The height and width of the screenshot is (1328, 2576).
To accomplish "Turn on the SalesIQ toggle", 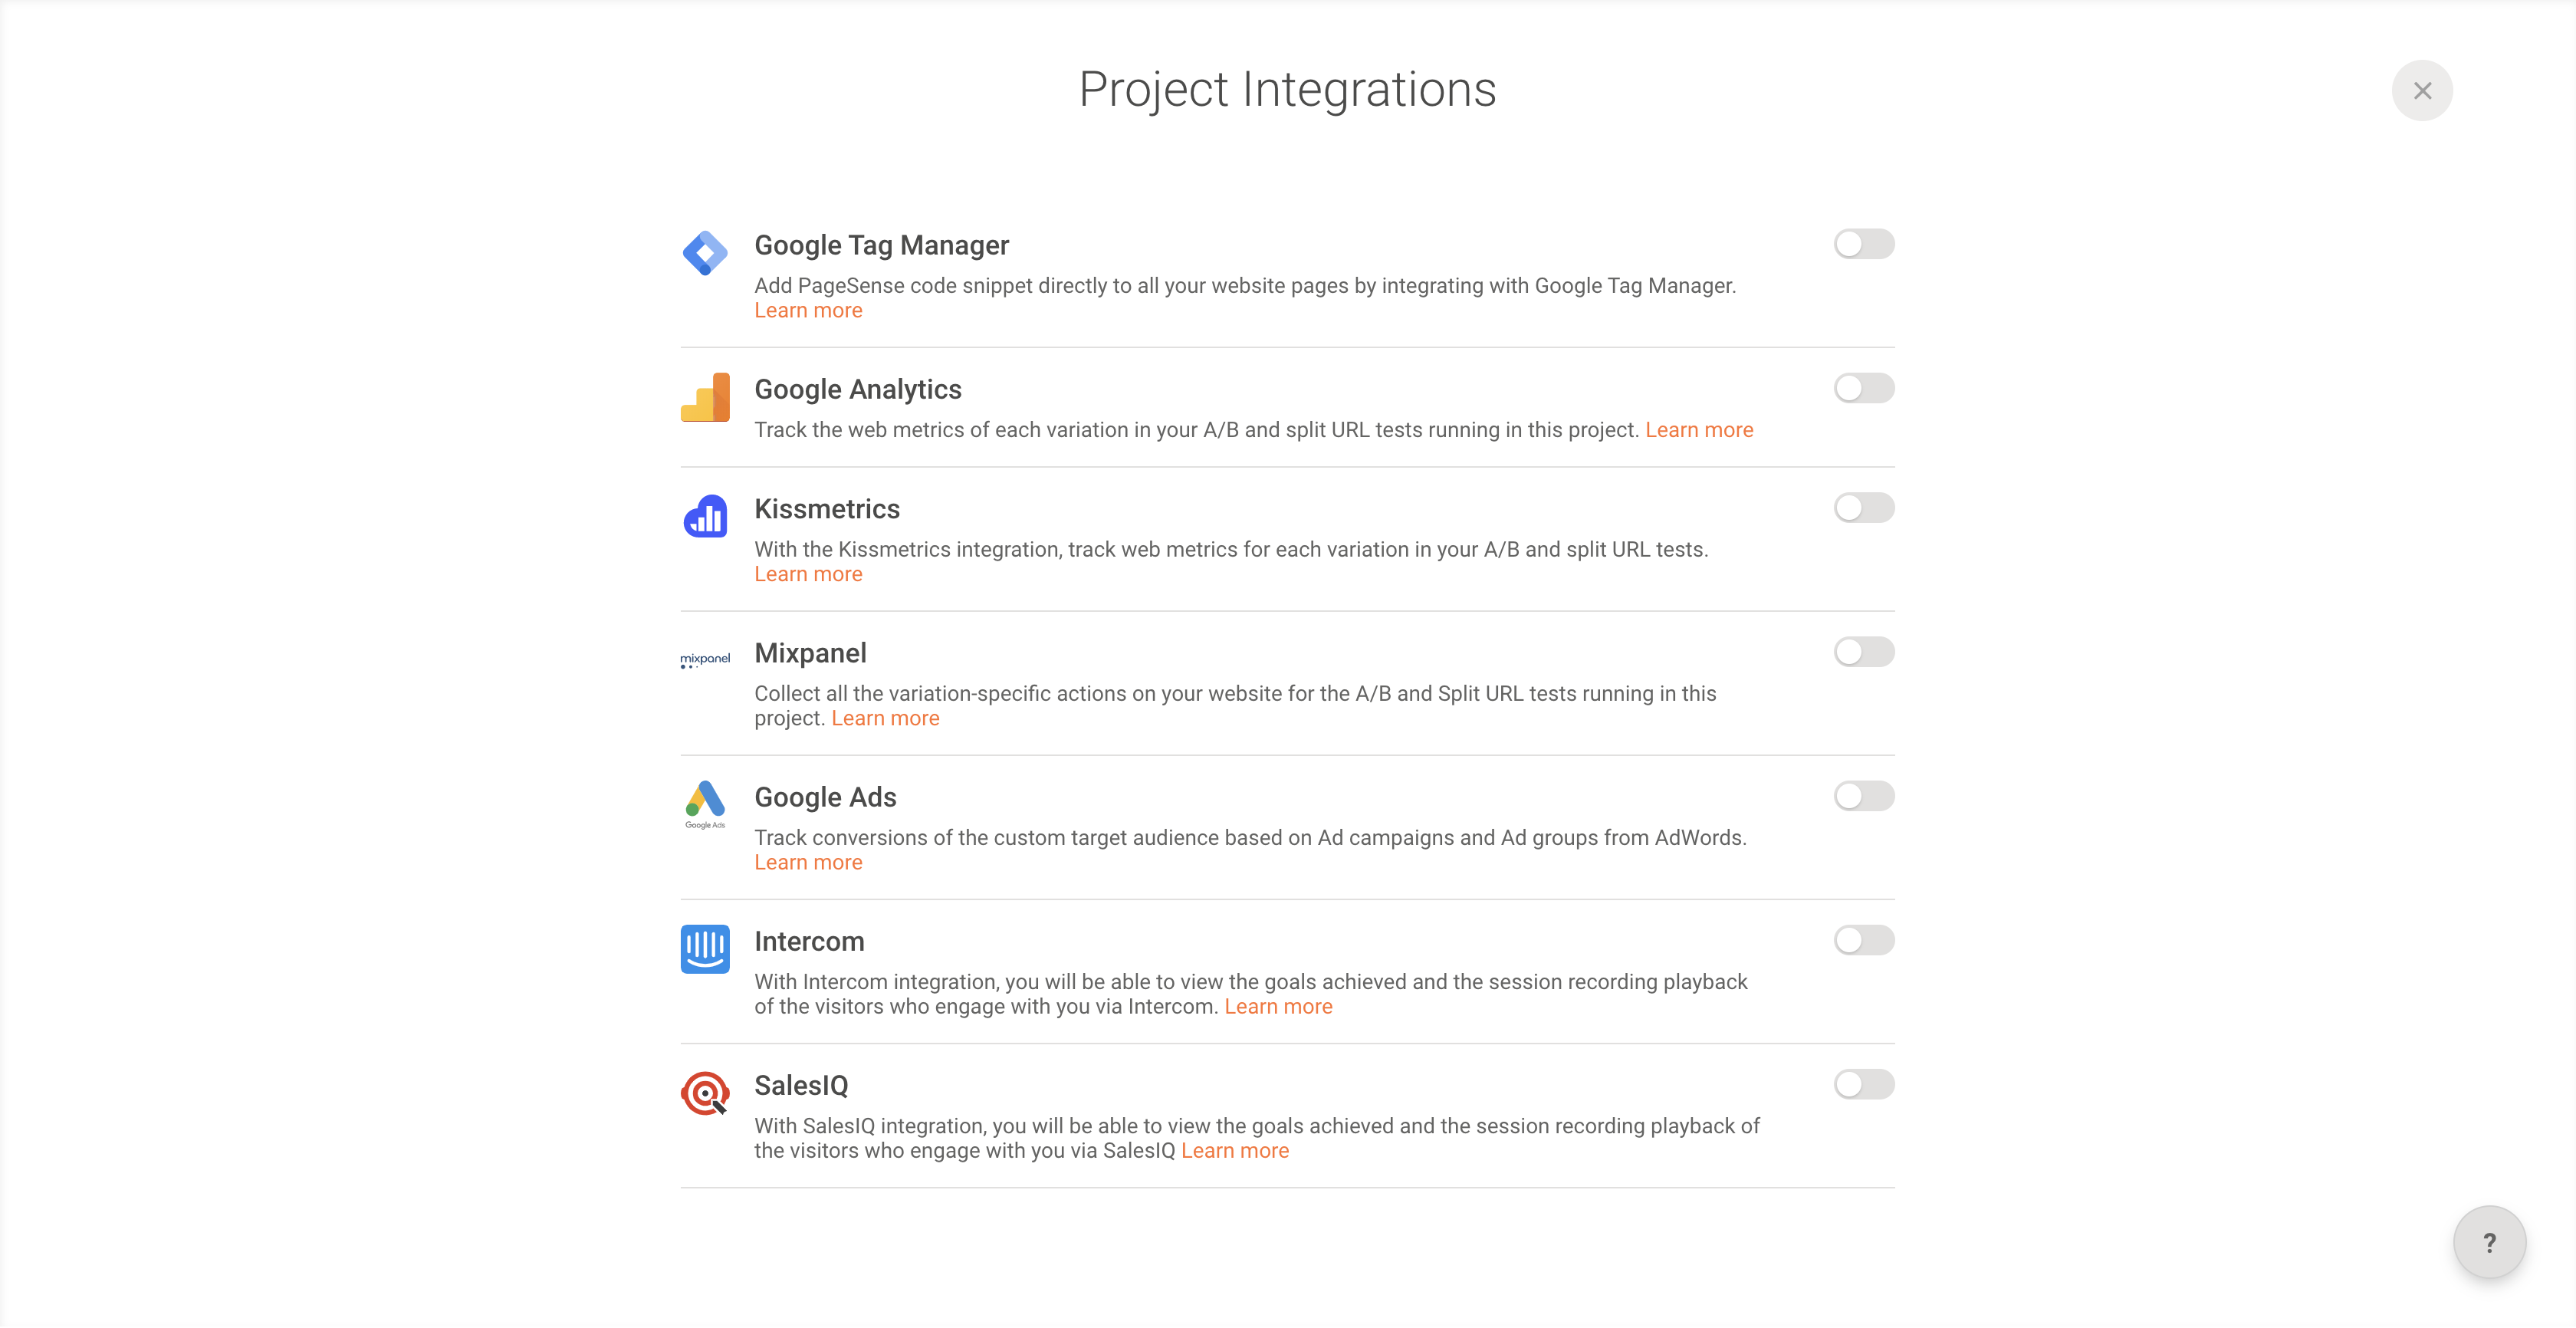I will 1863,1084.
